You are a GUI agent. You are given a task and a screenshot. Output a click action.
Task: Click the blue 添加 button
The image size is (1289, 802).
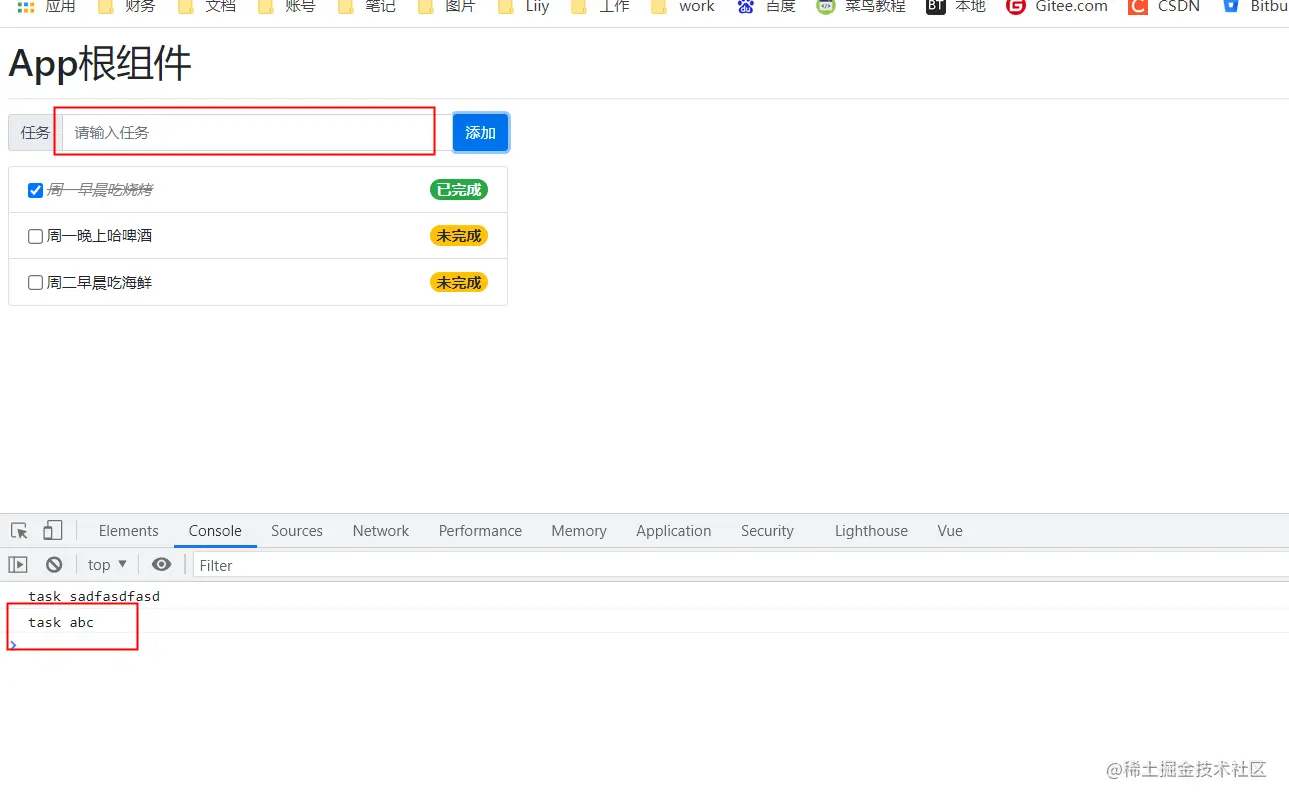(x=480, y=132)
